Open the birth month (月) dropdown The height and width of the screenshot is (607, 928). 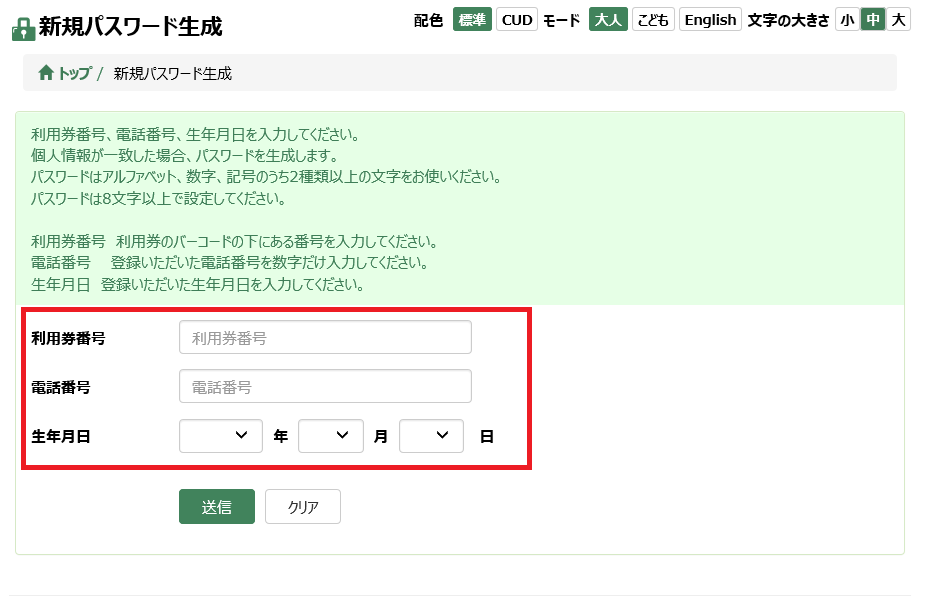pos(331,436)
